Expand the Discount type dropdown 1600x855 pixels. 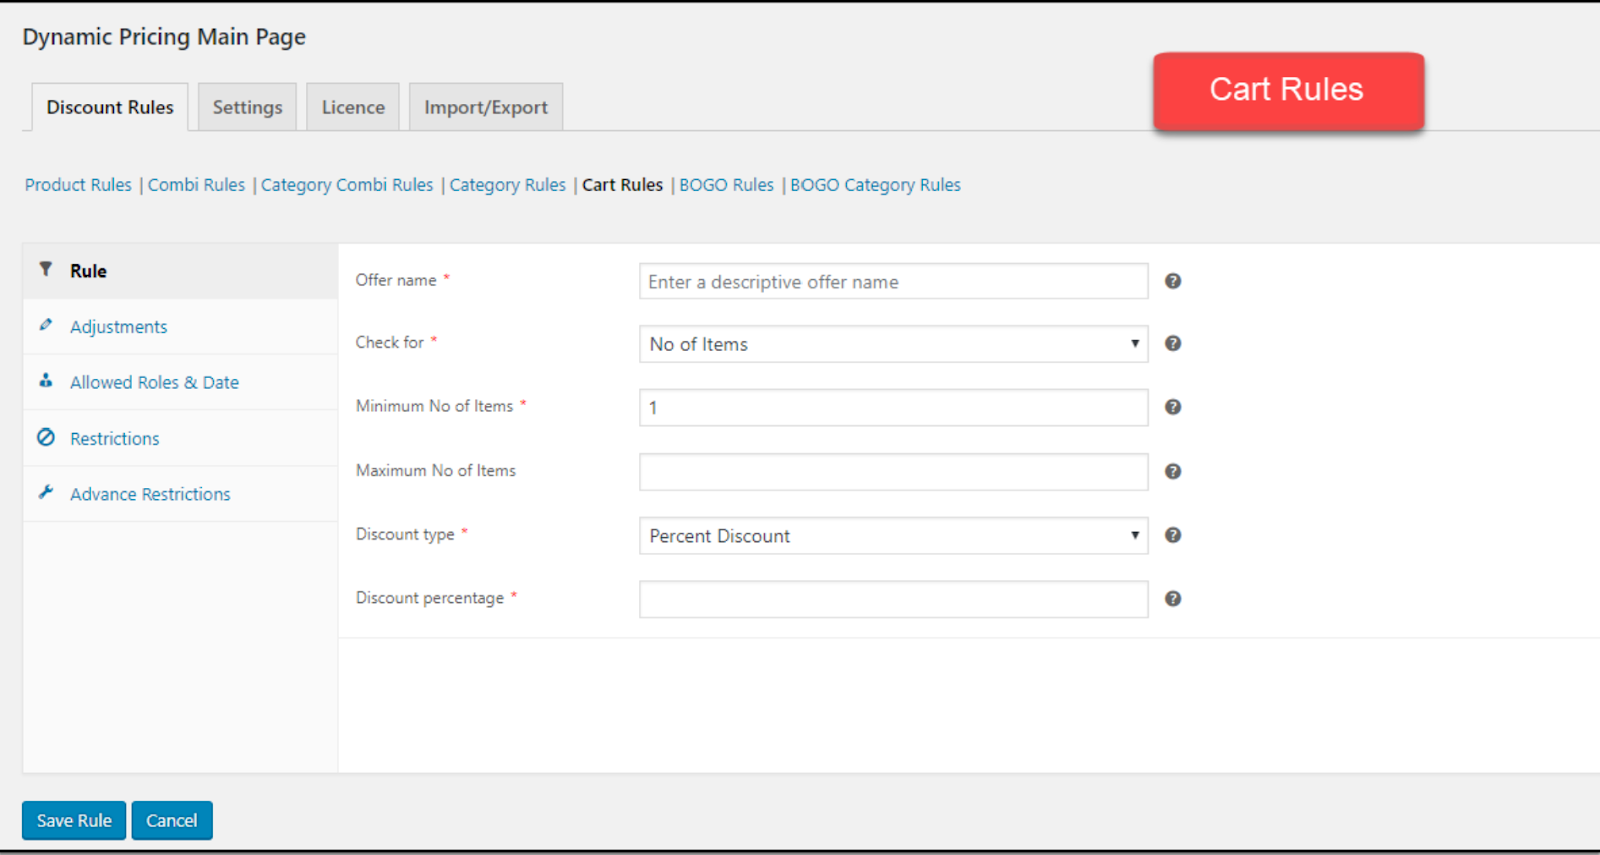[893, 536]
